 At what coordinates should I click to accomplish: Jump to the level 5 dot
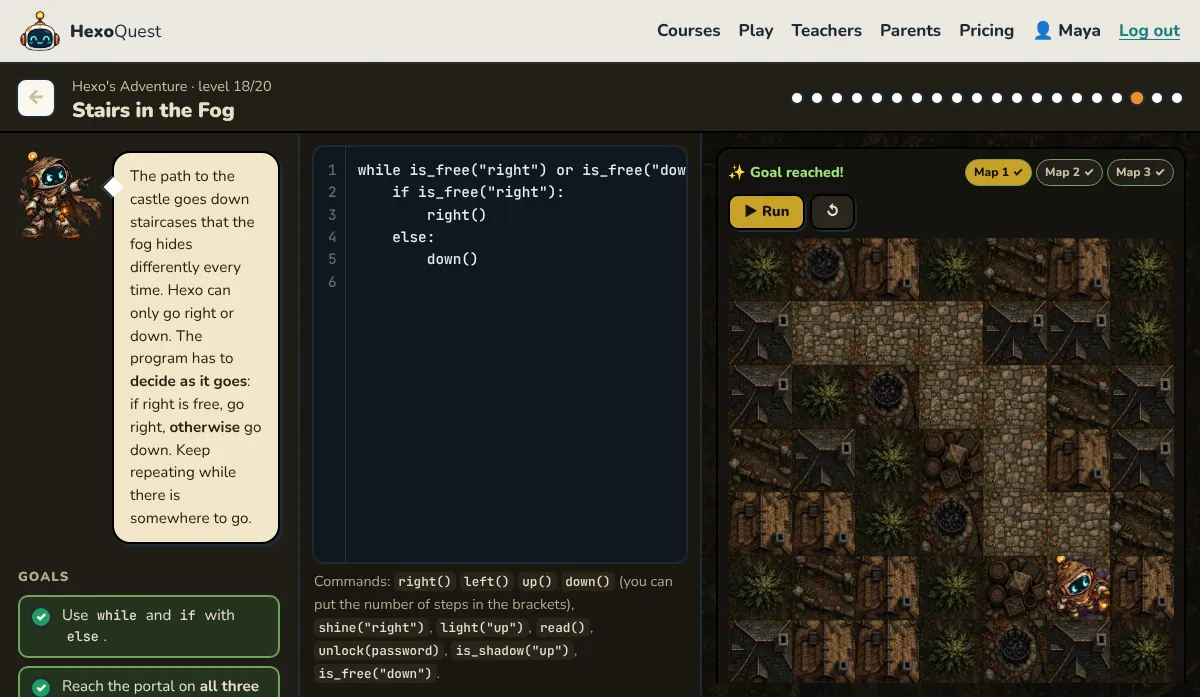(x=877, y=98)
